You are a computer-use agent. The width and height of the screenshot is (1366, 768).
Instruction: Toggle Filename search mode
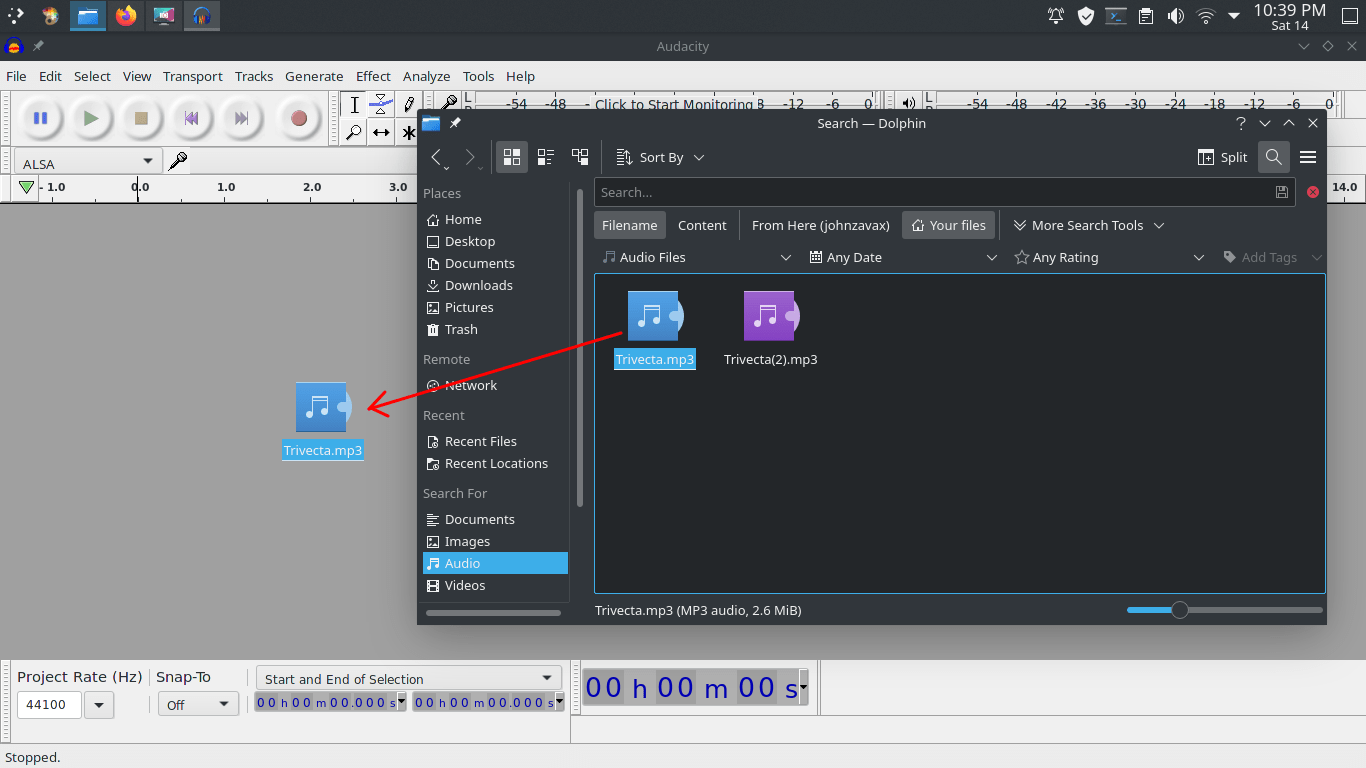630,225
